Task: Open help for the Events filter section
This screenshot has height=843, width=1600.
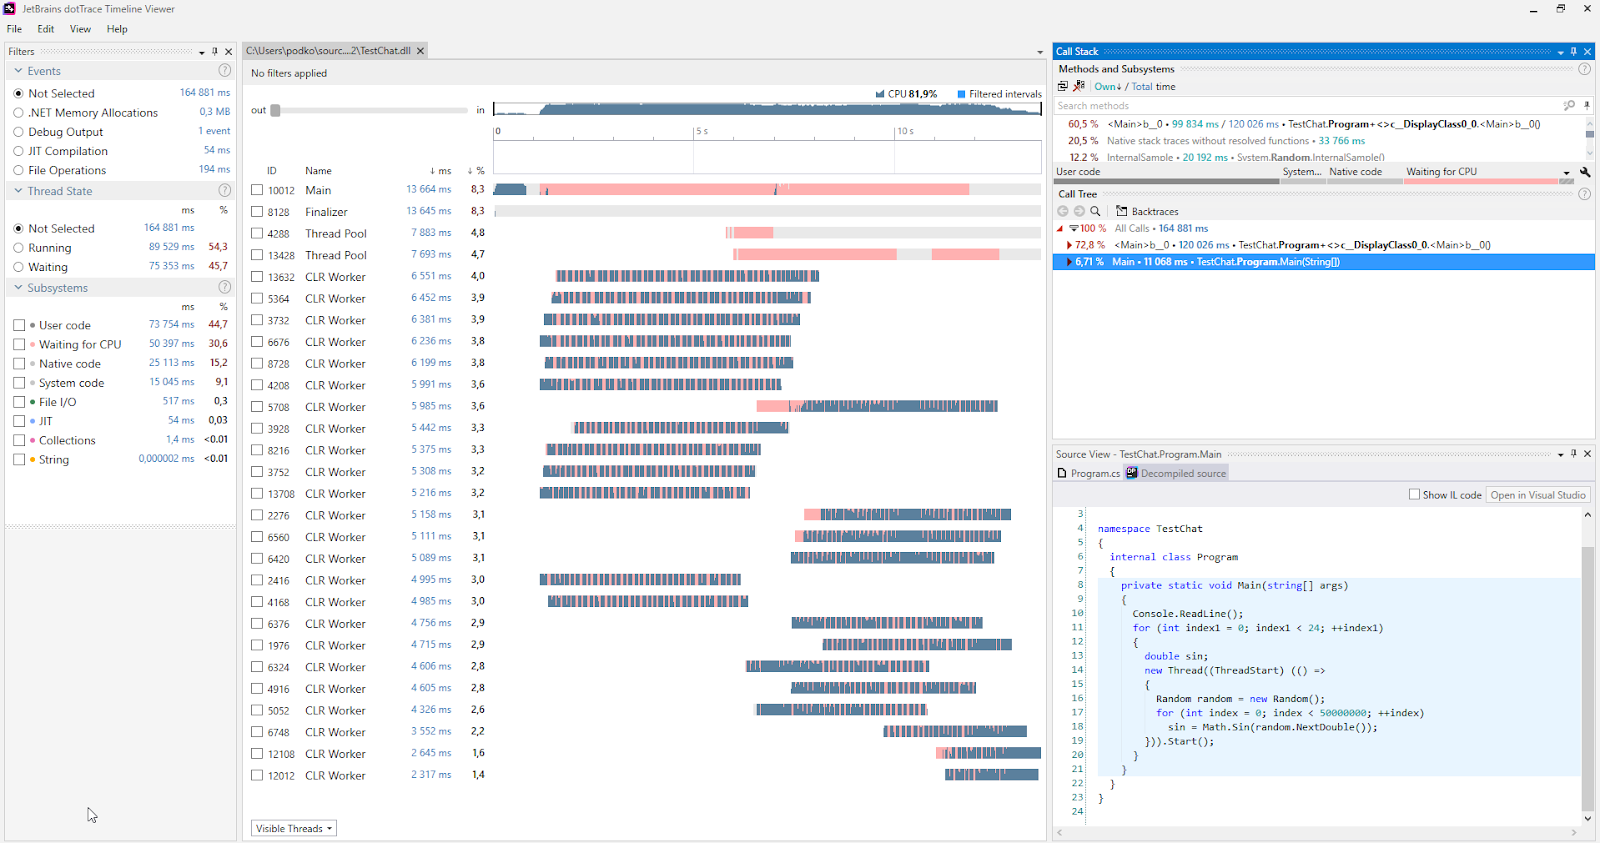Action: [x=224, y=71]
